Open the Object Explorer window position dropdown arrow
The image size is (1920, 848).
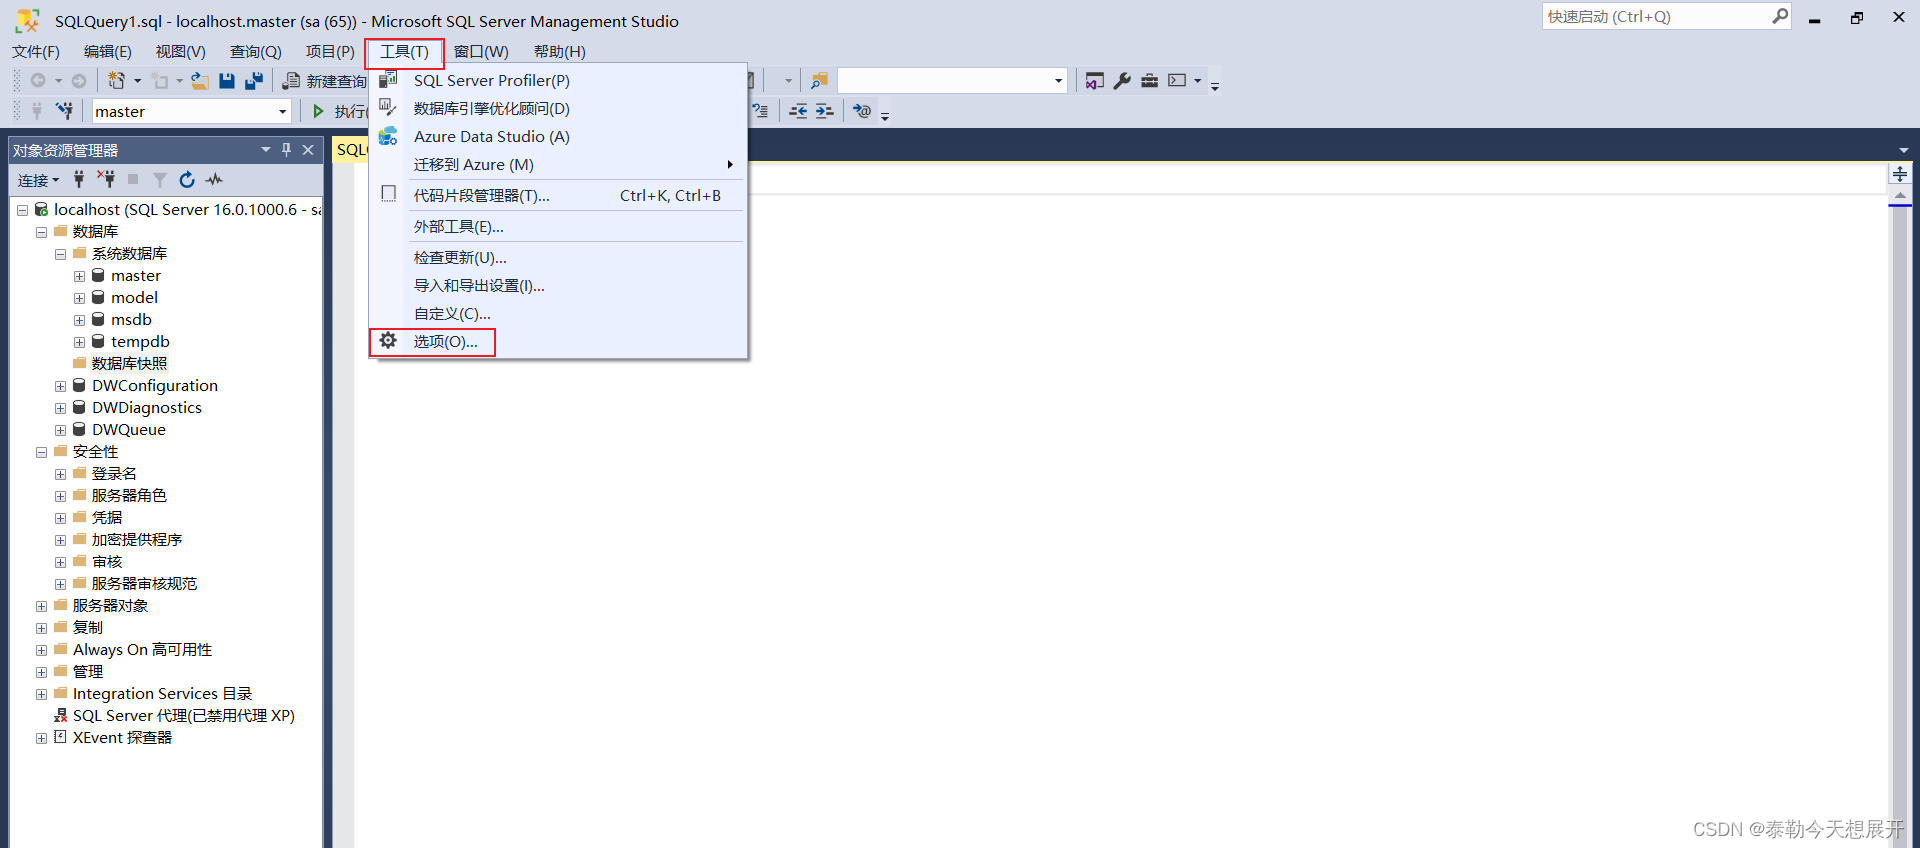coord(266,150)
